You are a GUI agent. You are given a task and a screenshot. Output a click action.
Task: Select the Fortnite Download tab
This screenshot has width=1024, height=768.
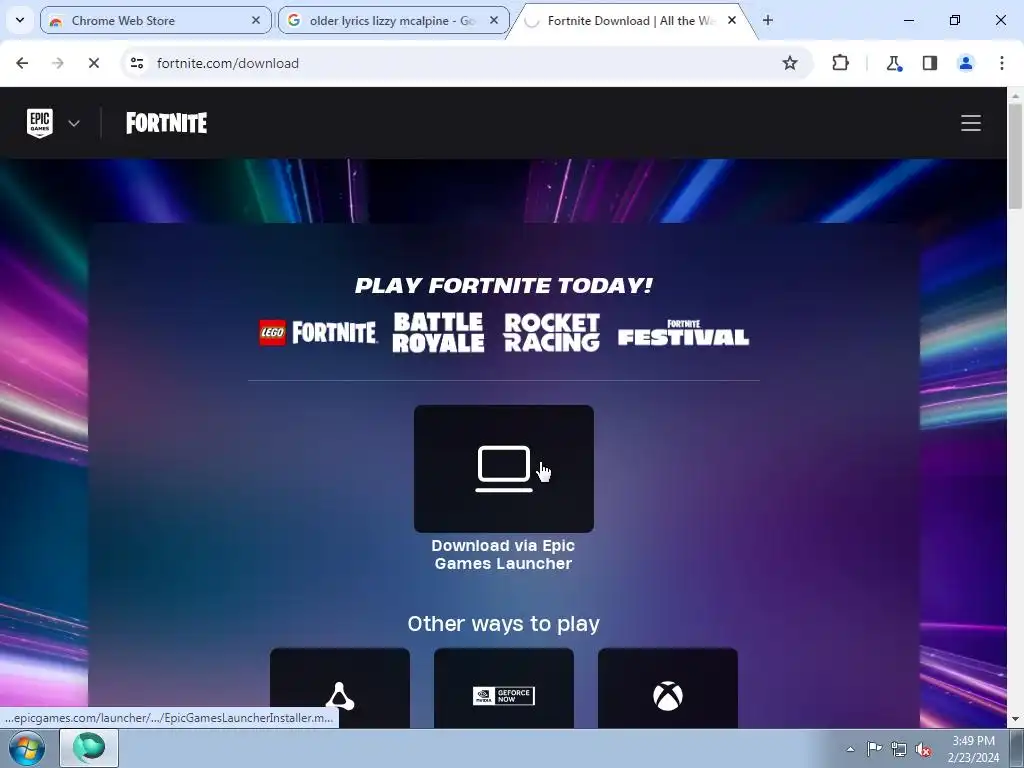tap(631, 20)
